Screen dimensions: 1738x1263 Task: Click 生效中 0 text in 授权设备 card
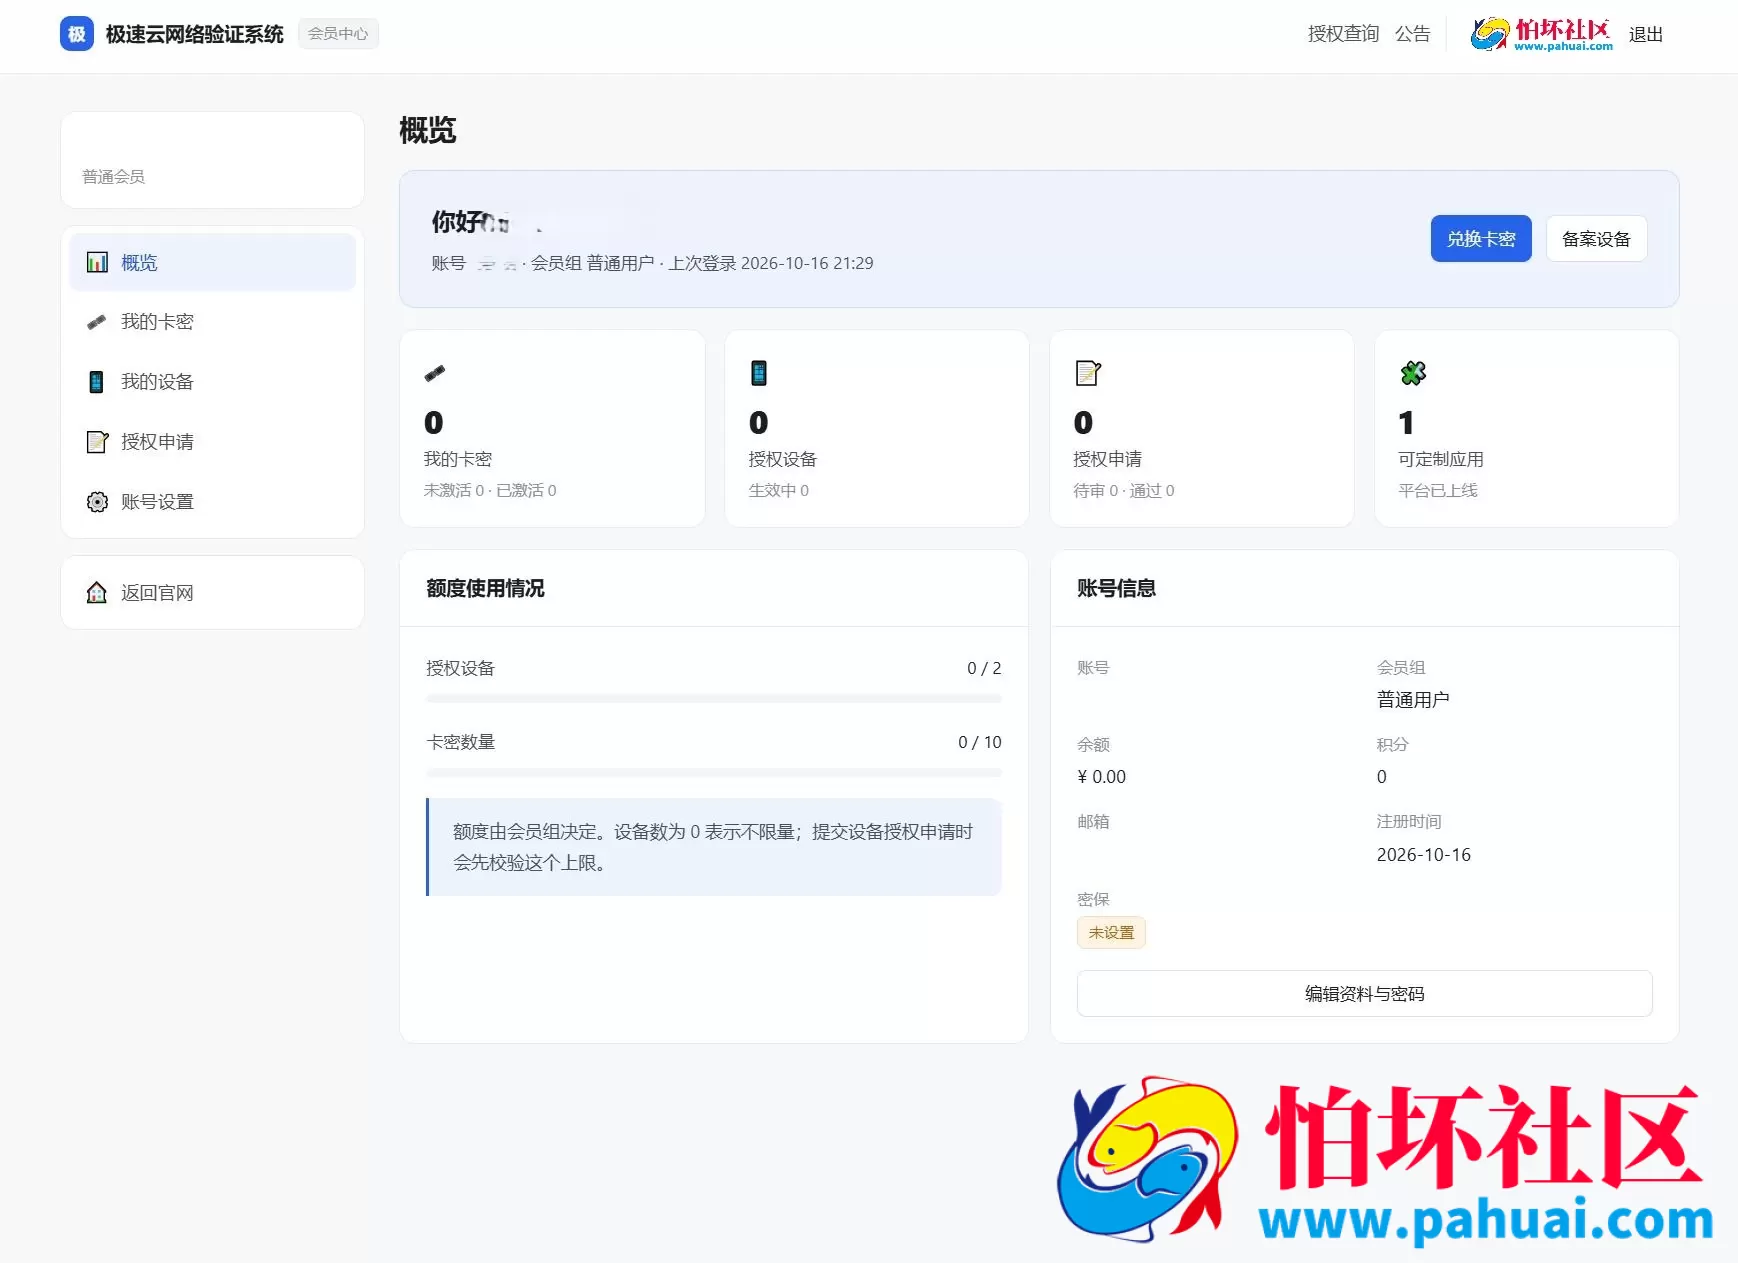(x=779, y=490)
